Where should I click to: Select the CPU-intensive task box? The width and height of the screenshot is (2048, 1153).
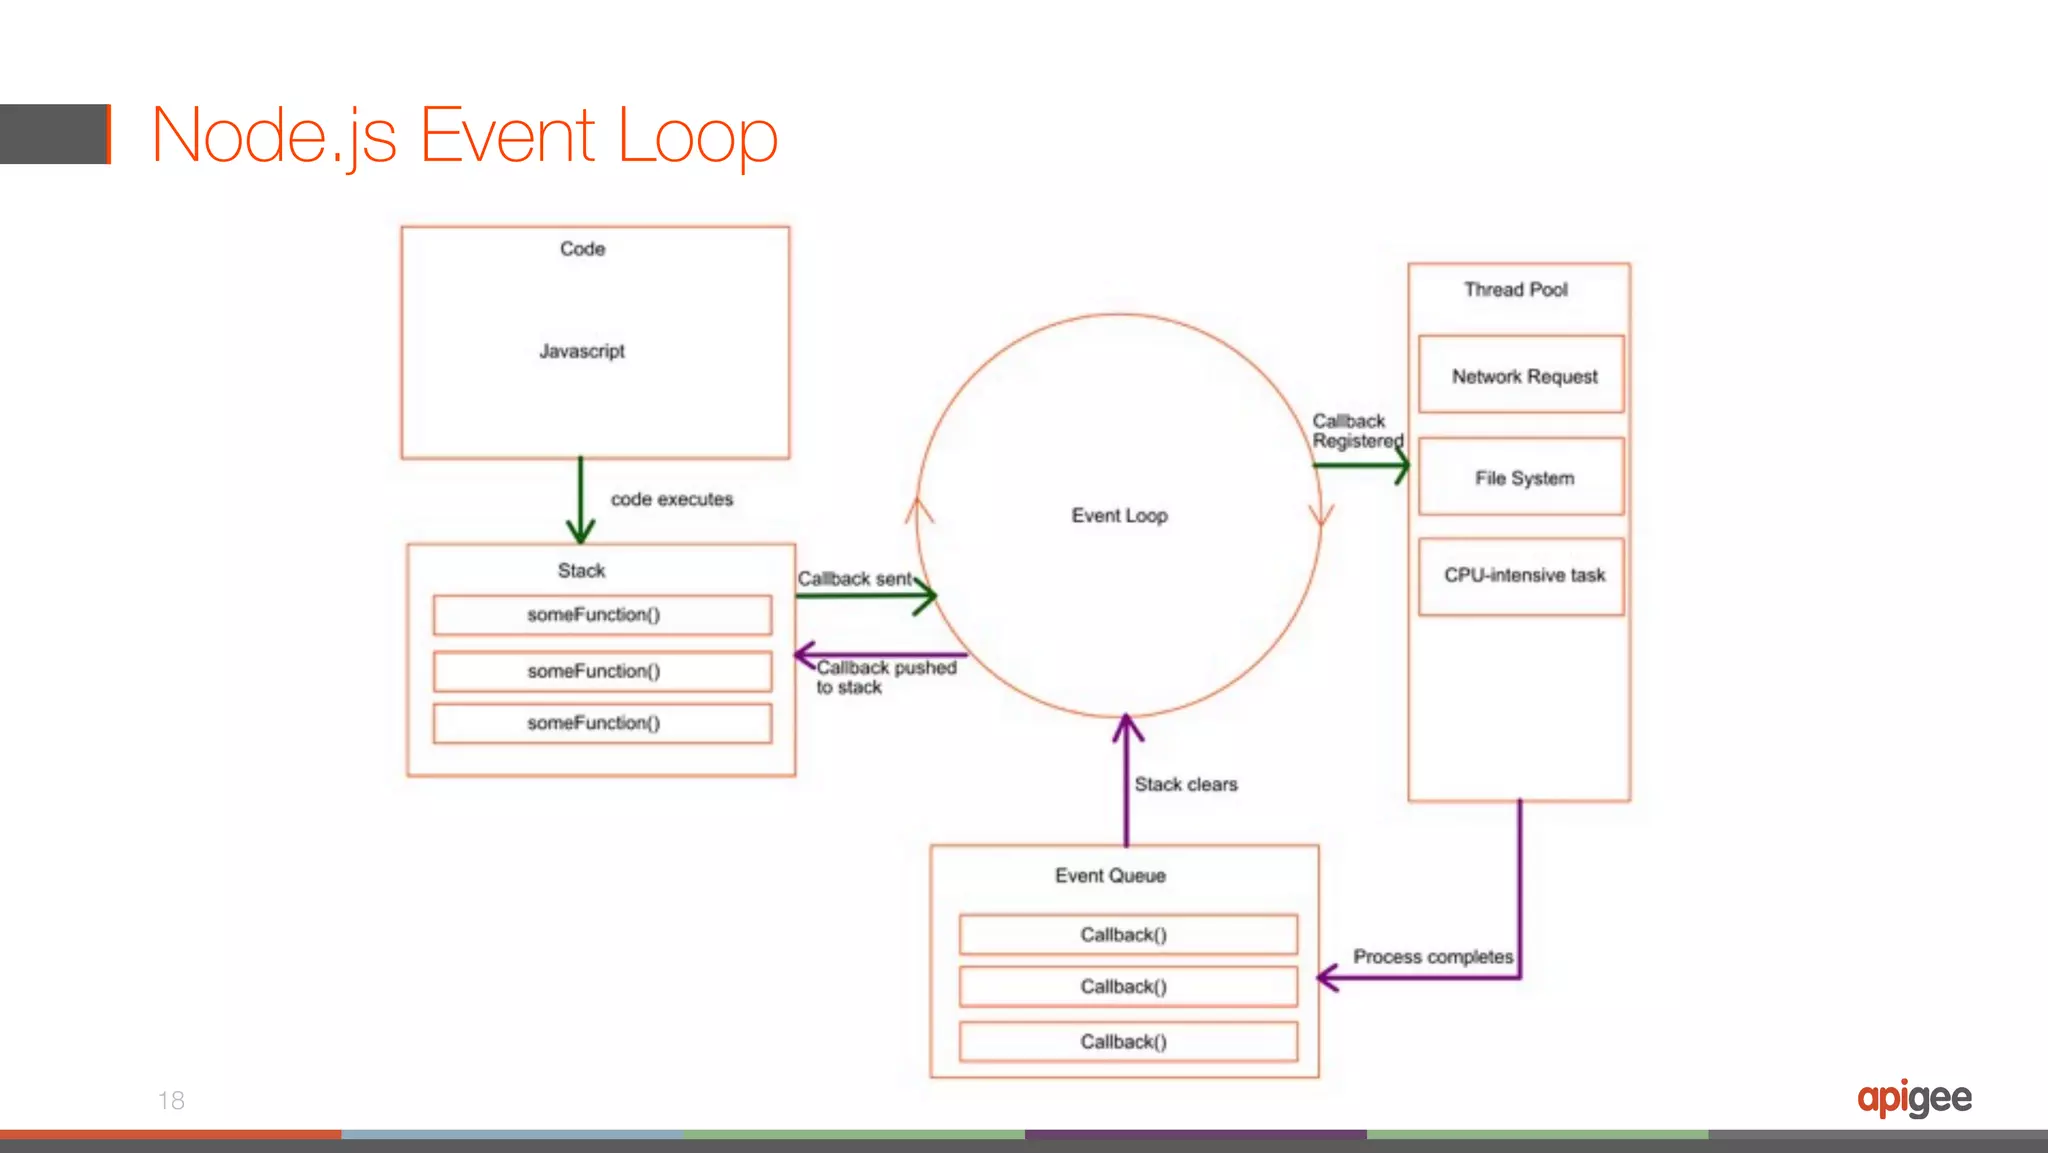[1521, 576]
